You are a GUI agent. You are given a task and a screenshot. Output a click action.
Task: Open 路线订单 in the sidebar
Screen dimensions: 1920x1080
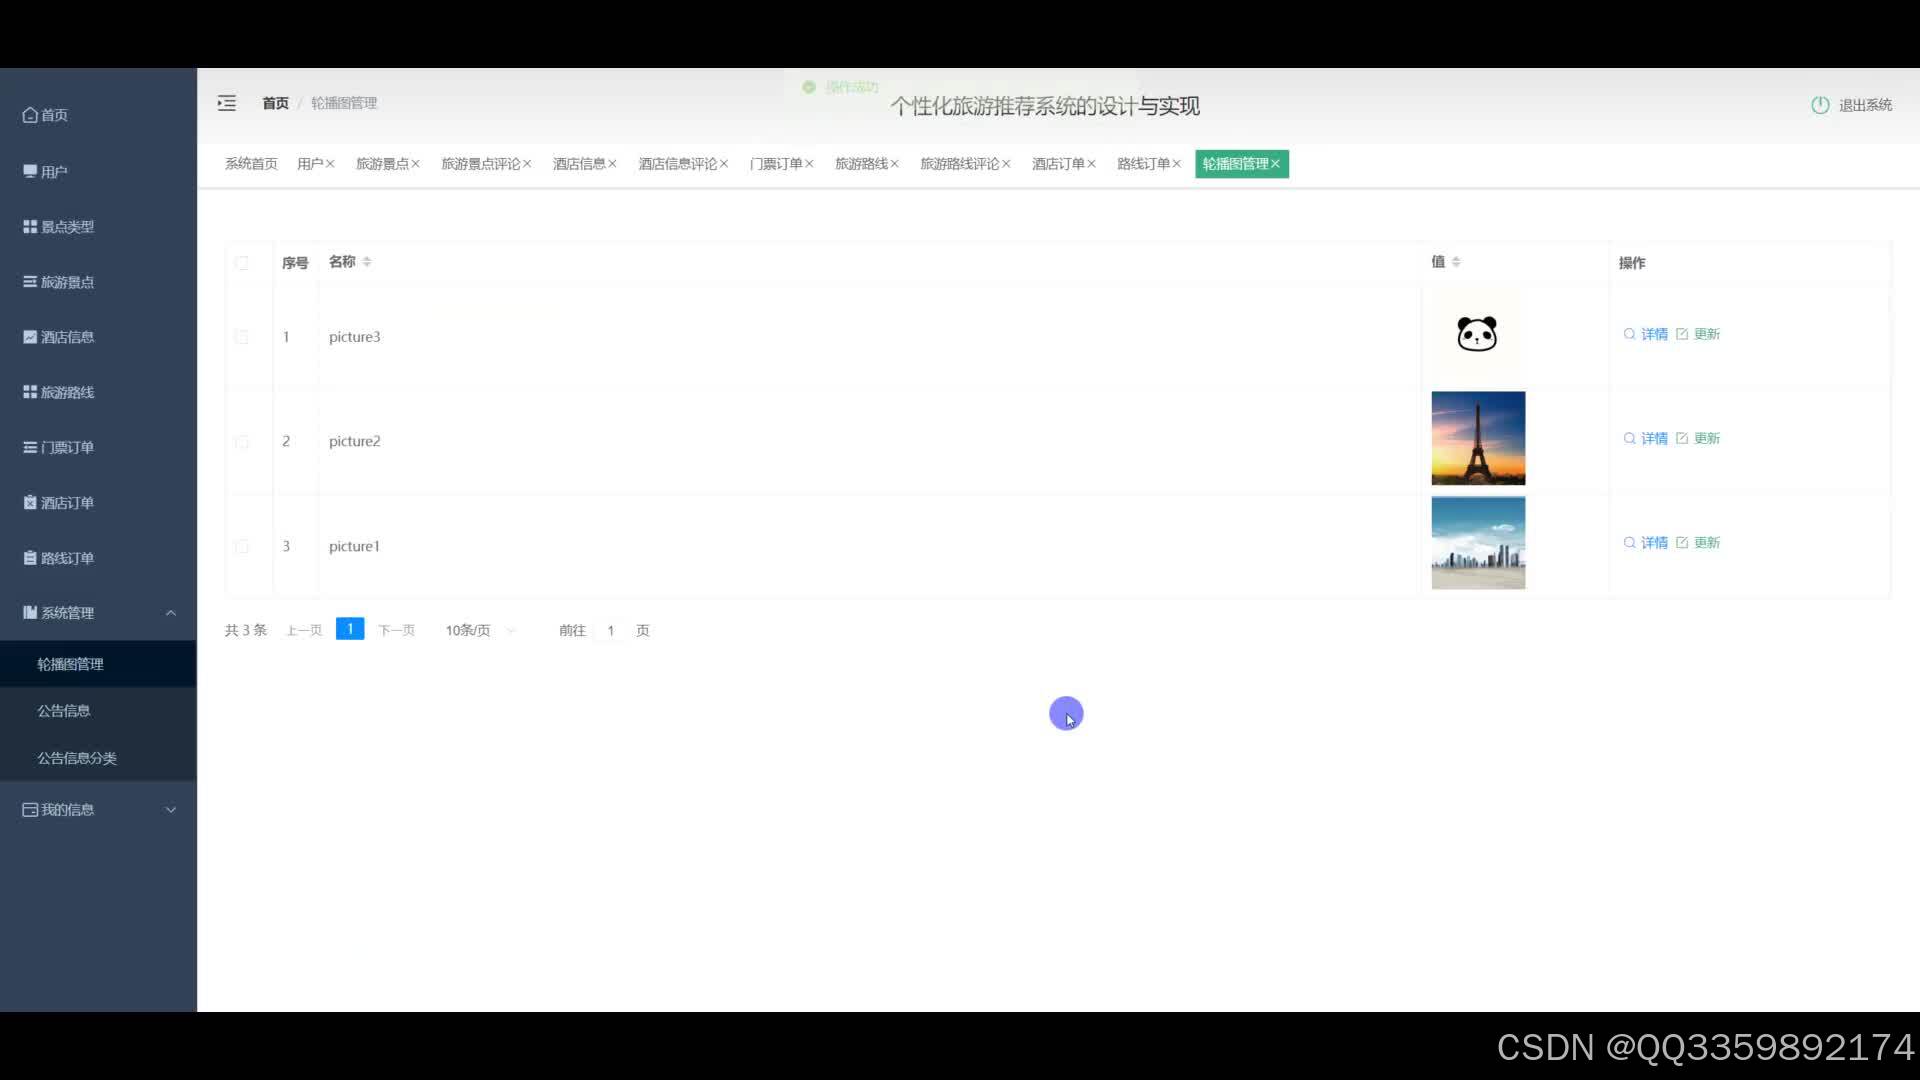[98, 558]
